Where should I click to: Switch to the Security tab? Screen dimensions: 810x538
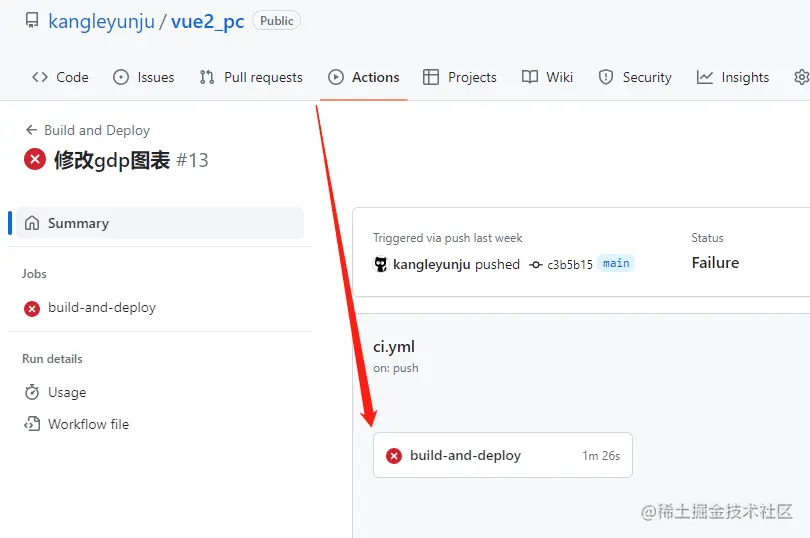635,77
